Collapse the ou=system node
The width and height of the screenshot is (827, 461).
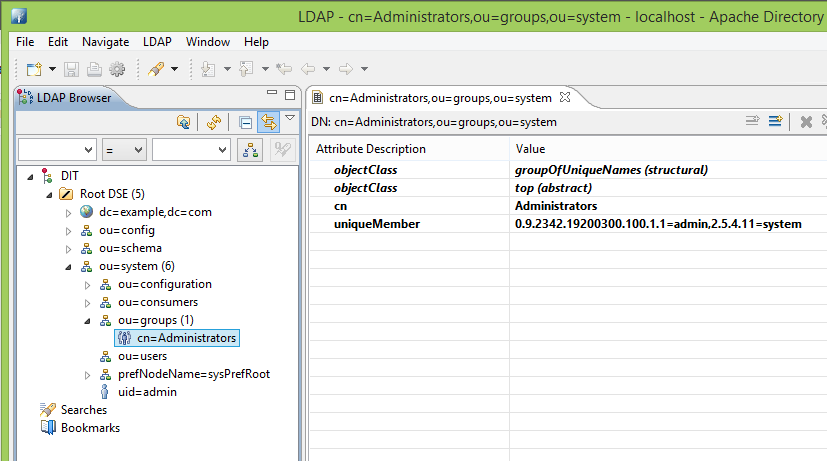coord(68,267)
